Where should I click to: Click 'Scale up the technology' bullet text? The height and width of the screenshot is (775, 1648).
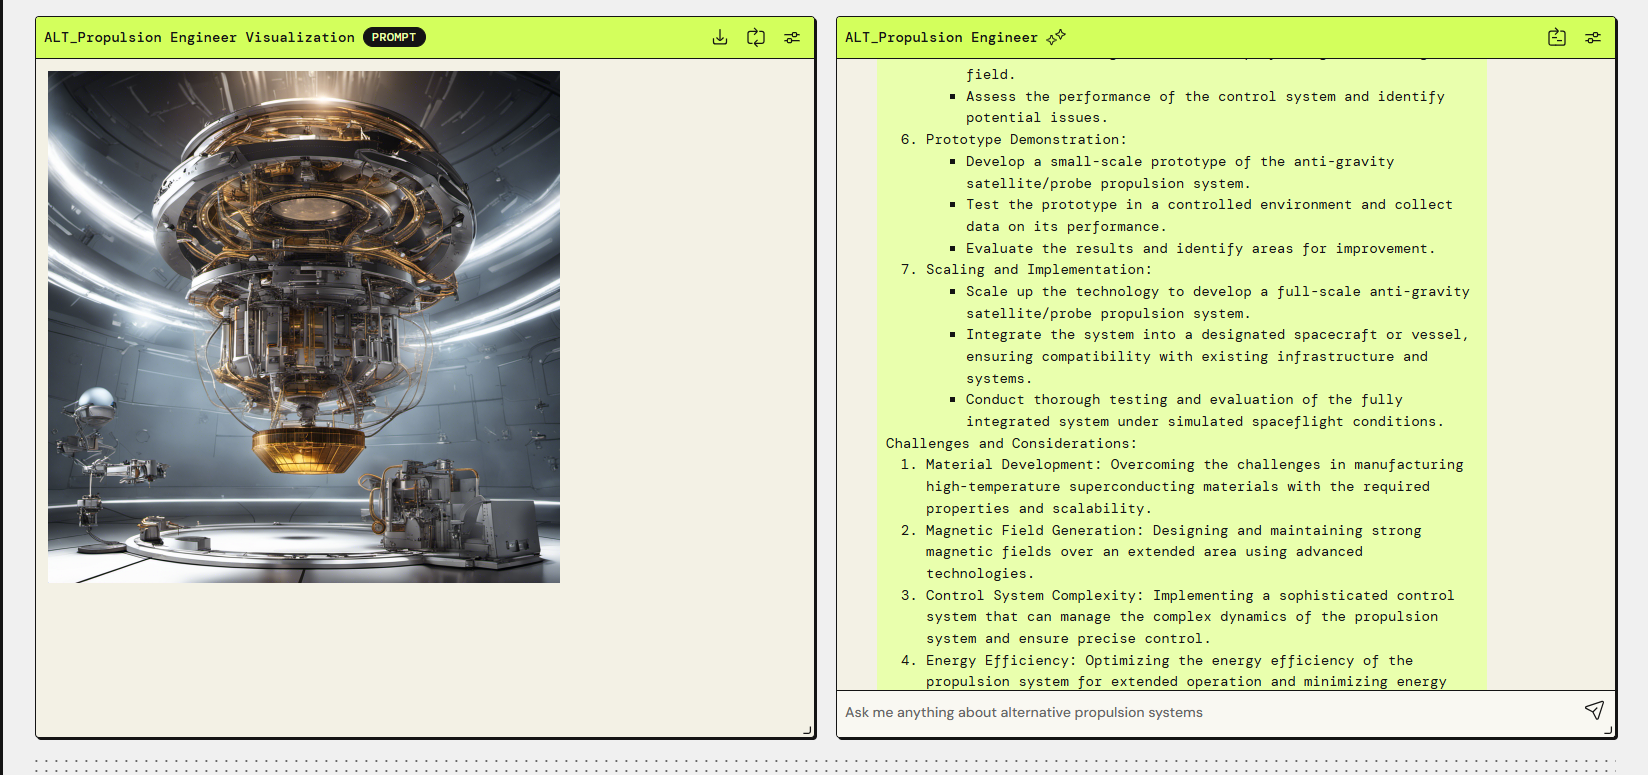(1218, 302)
